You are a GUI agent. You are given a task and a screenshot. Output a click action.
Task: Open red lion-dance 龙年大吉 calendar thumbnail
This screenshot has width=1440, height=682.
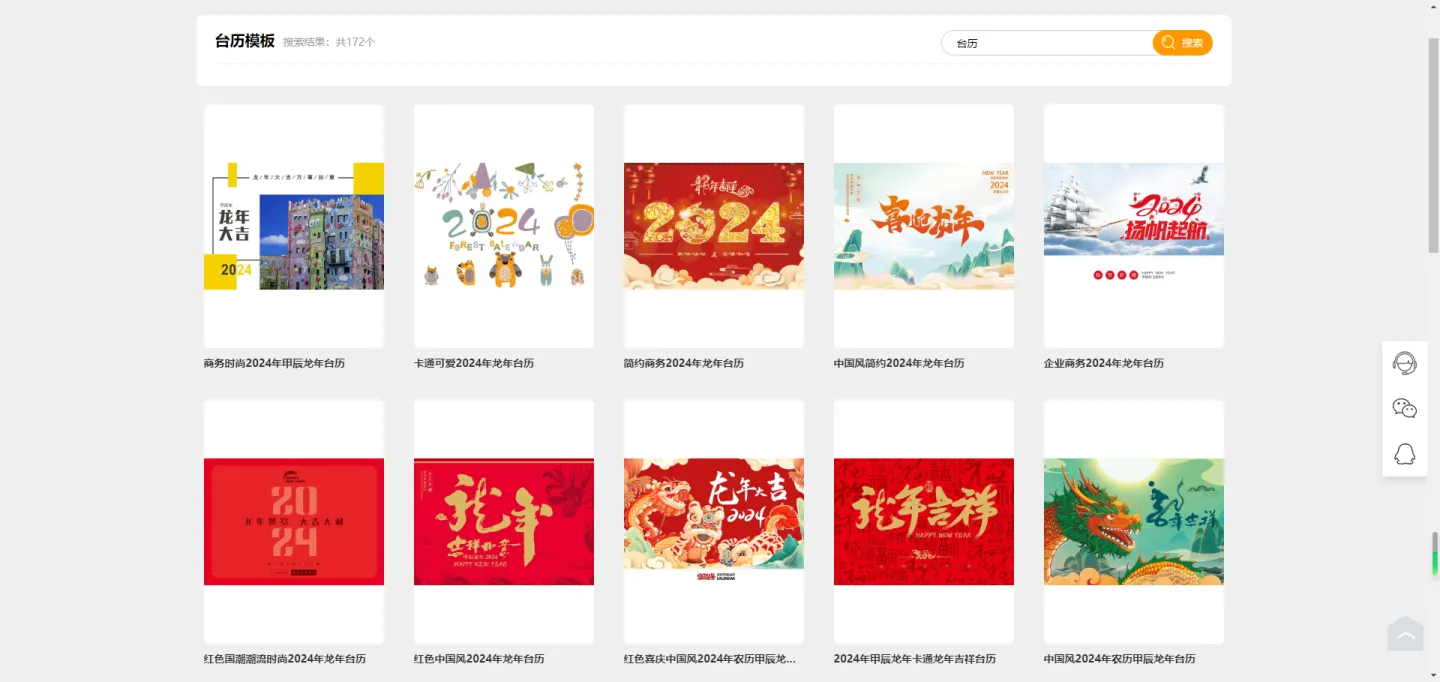coord(714,522)
